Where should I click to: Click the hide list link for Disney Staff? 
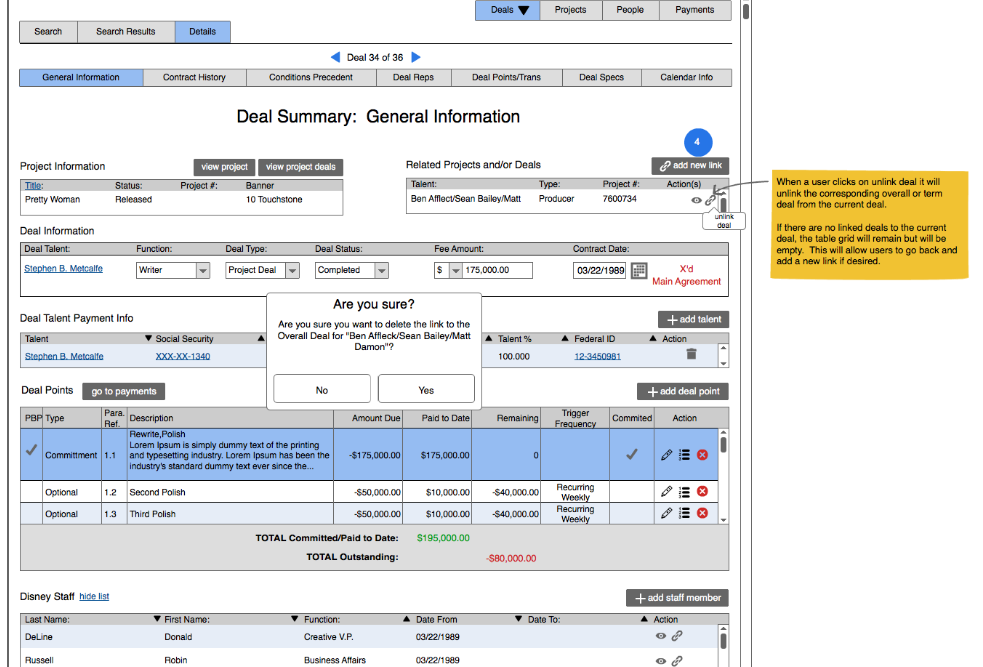coord(94,596)
